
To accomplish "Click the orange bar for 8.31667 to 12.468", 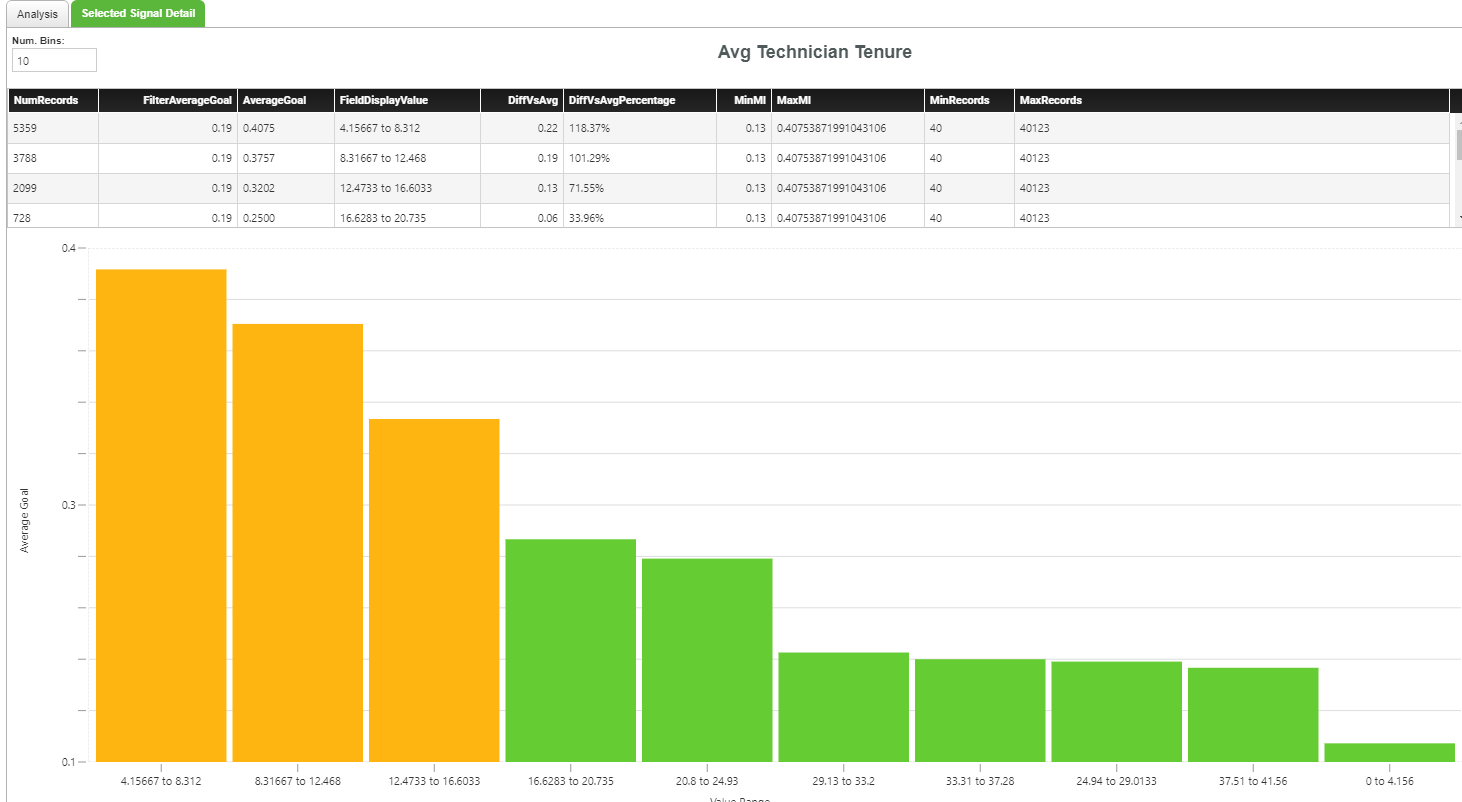I will (298, 543).
